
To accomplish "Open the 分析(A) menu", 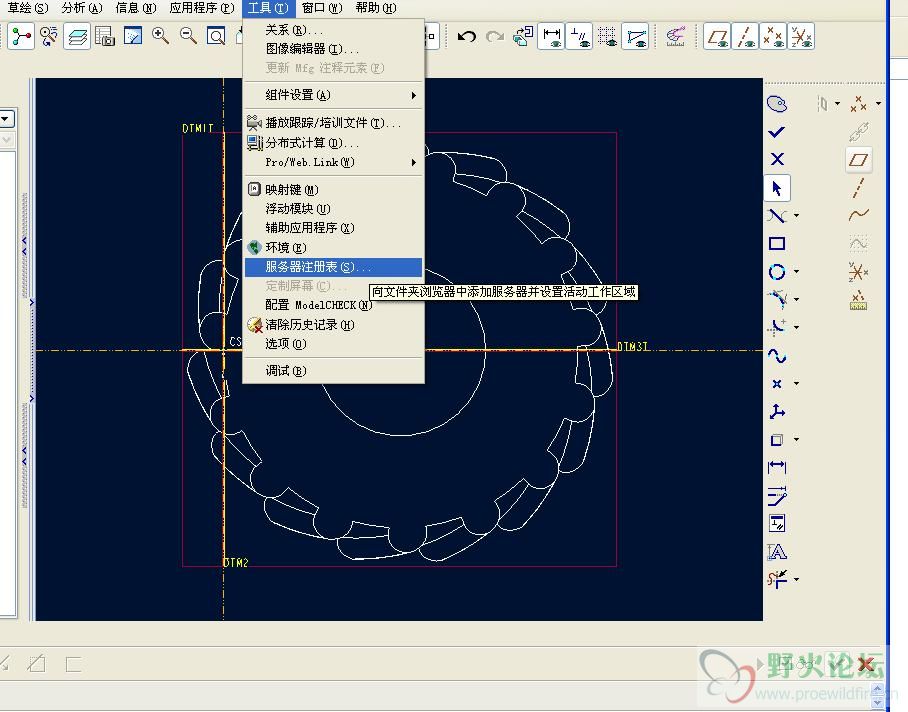I will coord(82,8).
